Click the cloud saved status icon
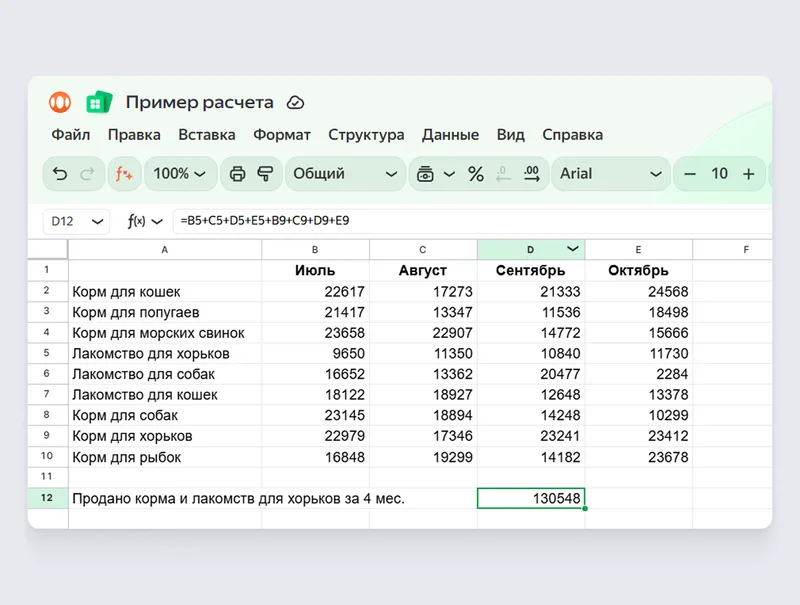800x605 pixels. click(295, 103)
